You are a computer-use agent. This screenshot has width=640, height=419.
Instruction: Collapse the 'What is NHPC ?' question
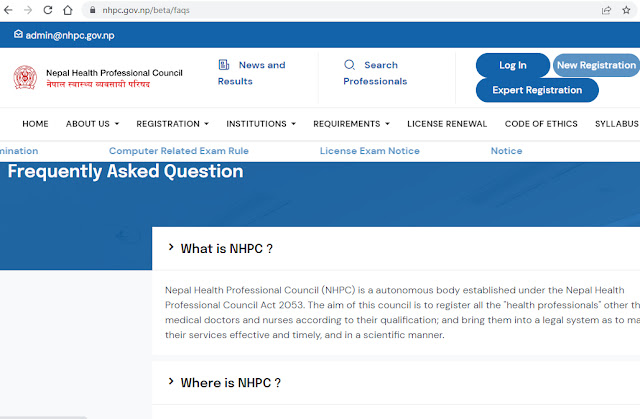pyautogui.click(x=396, y=248)
